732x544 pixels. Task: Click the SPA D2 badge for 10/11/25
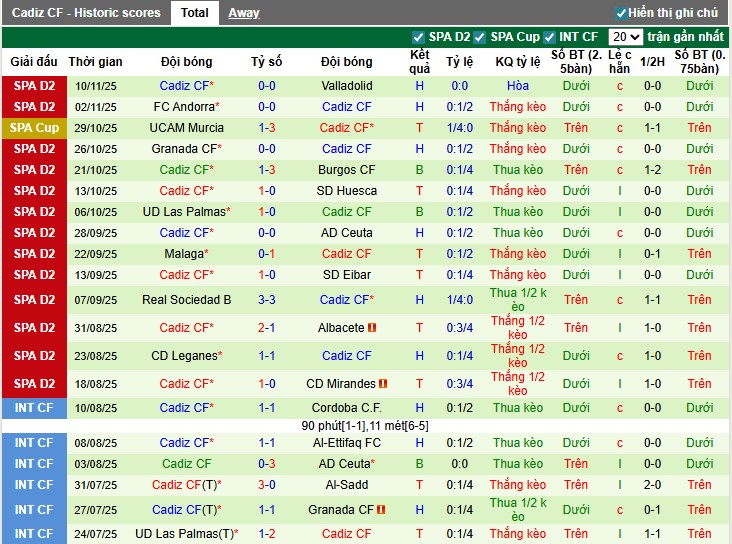pos(34,86)
